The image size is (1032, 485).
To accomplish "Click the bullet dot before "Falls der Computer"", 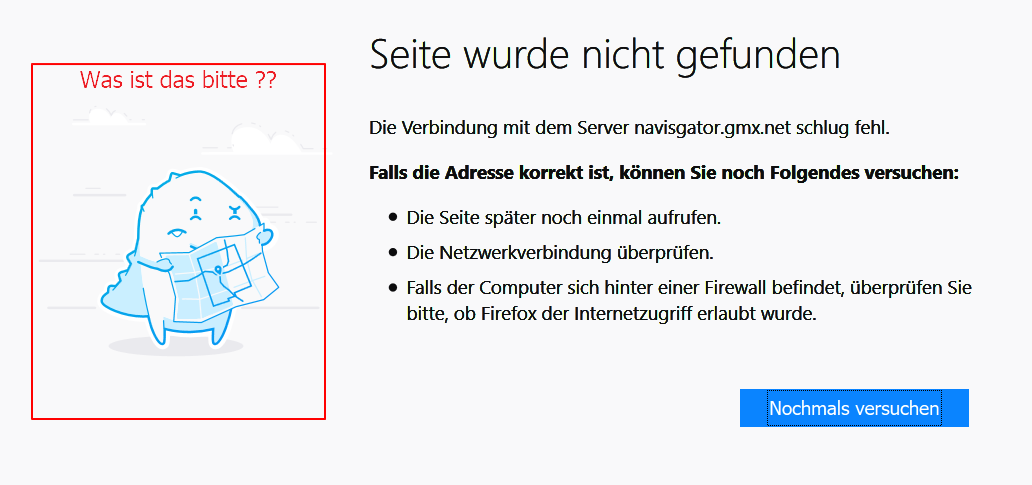I will (393, 288).
